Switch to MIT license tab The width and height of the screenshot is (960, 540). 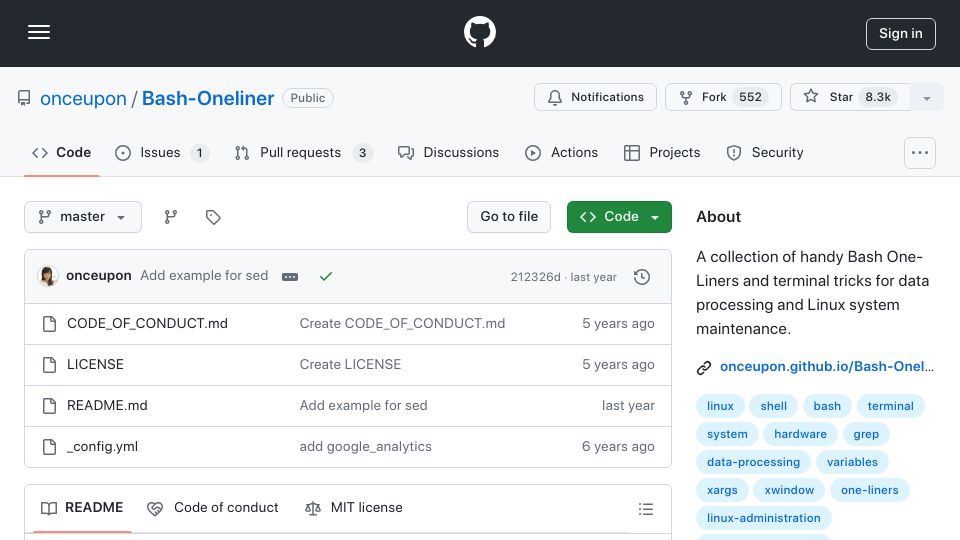point(353,508)
